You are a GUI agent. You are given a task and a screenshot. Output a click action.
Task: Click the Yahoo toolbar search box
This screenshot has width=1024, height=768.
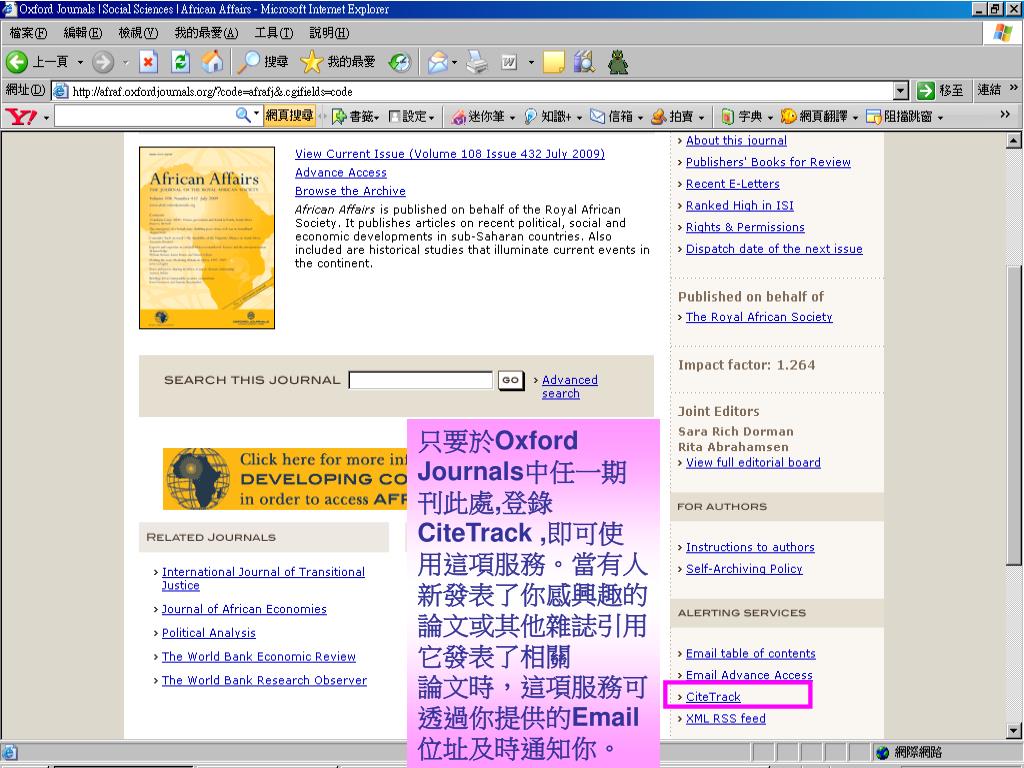[145, 116]
